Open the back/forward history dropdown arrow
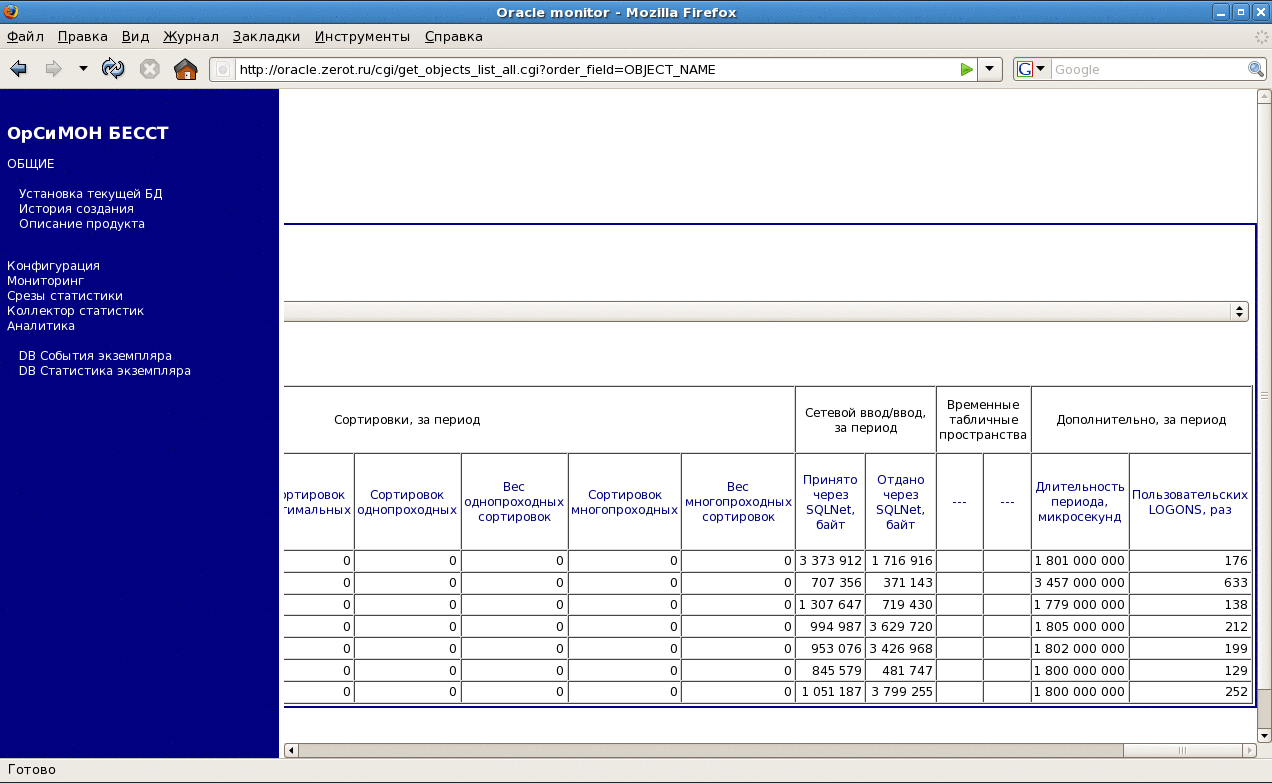The image size is (1272, 783). [83, 69]
